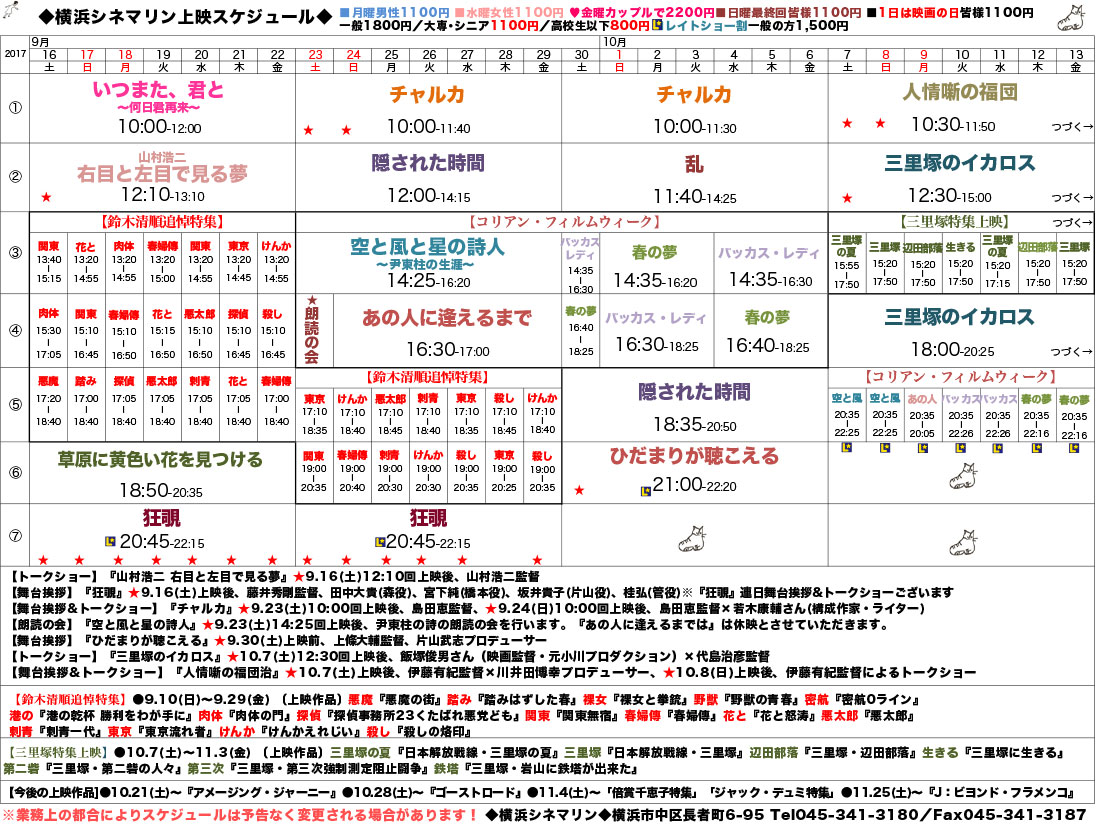The width and height of the screenshot is (1100, 831).
Task: Click the upcoming title J：ビヨンド・フラメンコ
Action: (997, 792)
